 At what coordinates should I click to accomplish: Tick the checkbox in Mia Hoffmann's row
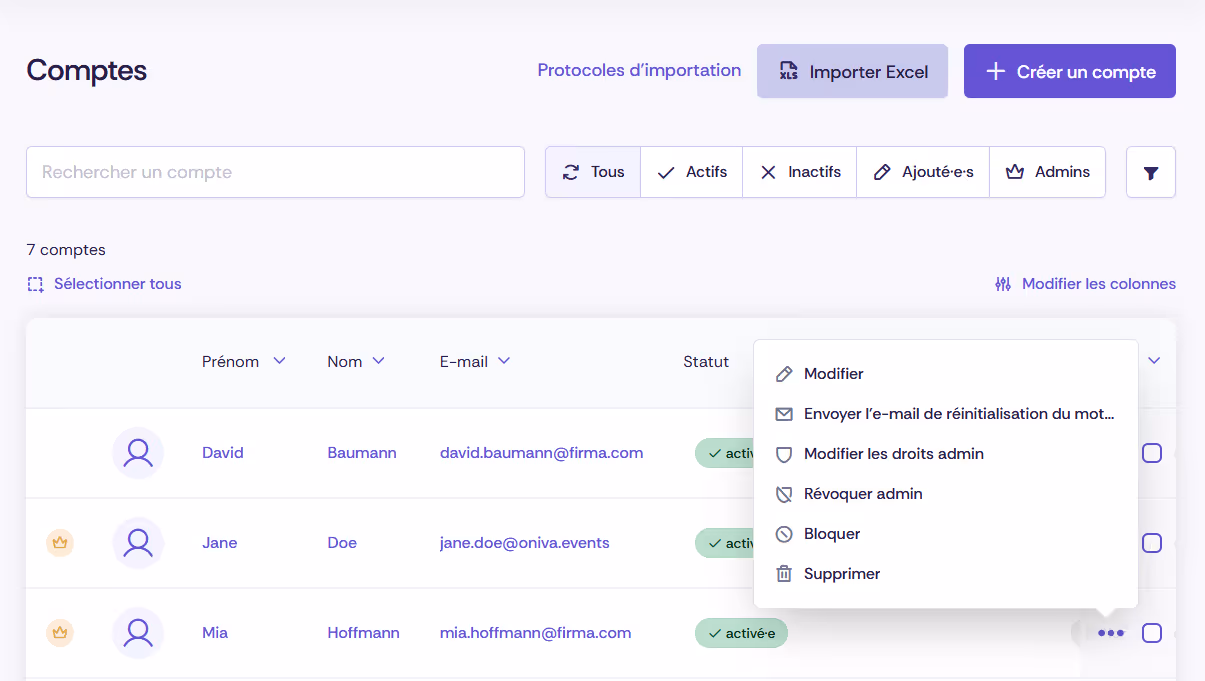click(x=1152, y=633)
